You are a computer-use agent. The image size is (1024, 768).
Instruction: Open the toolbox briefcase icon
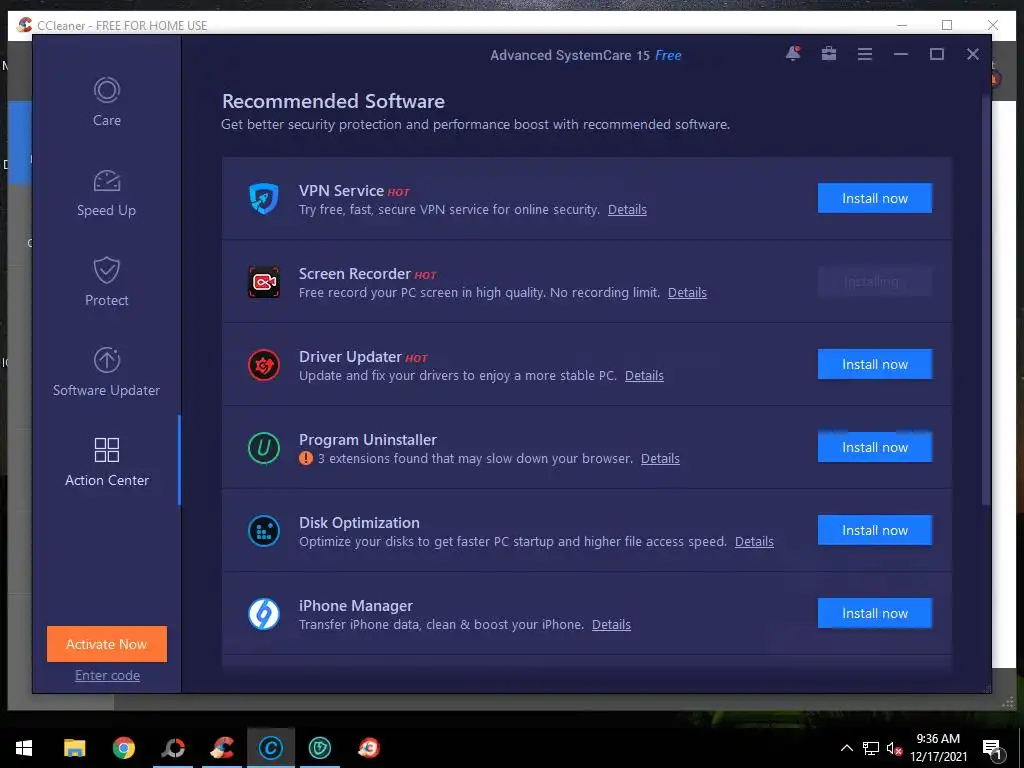(x=829, y=54)
